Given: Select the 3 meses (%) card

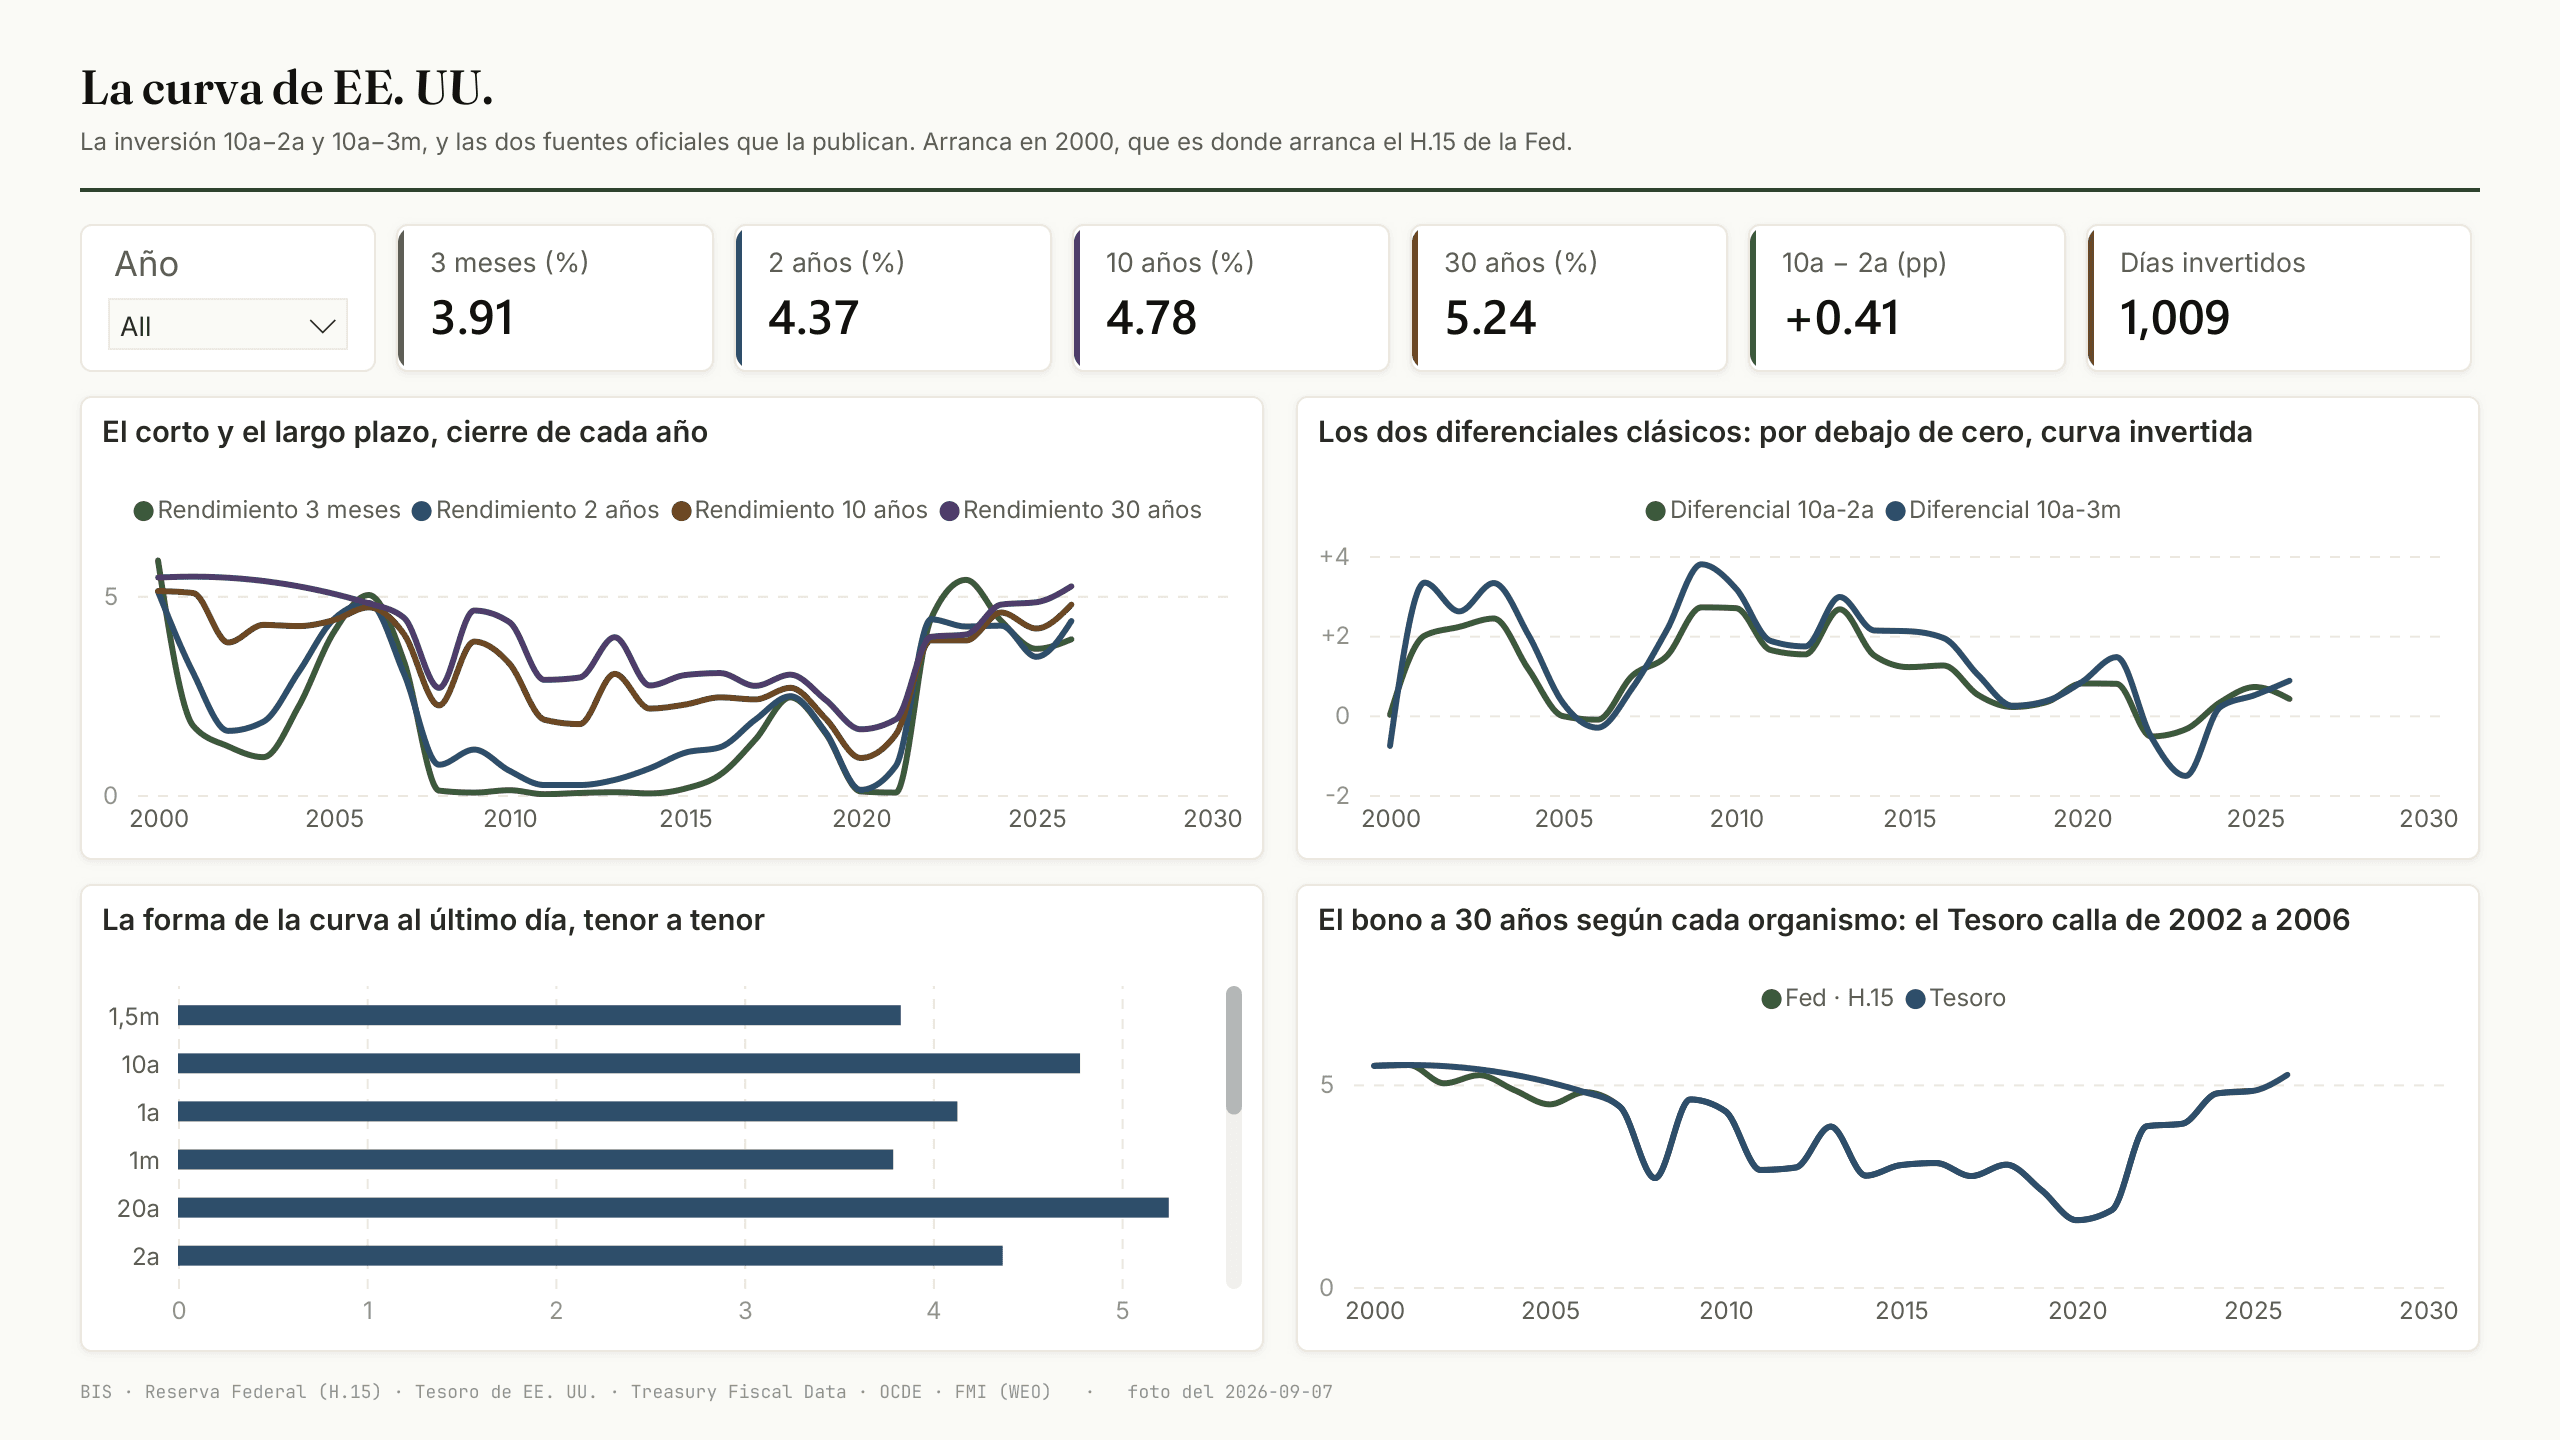Looking at the screenshot, I should 555,298.
